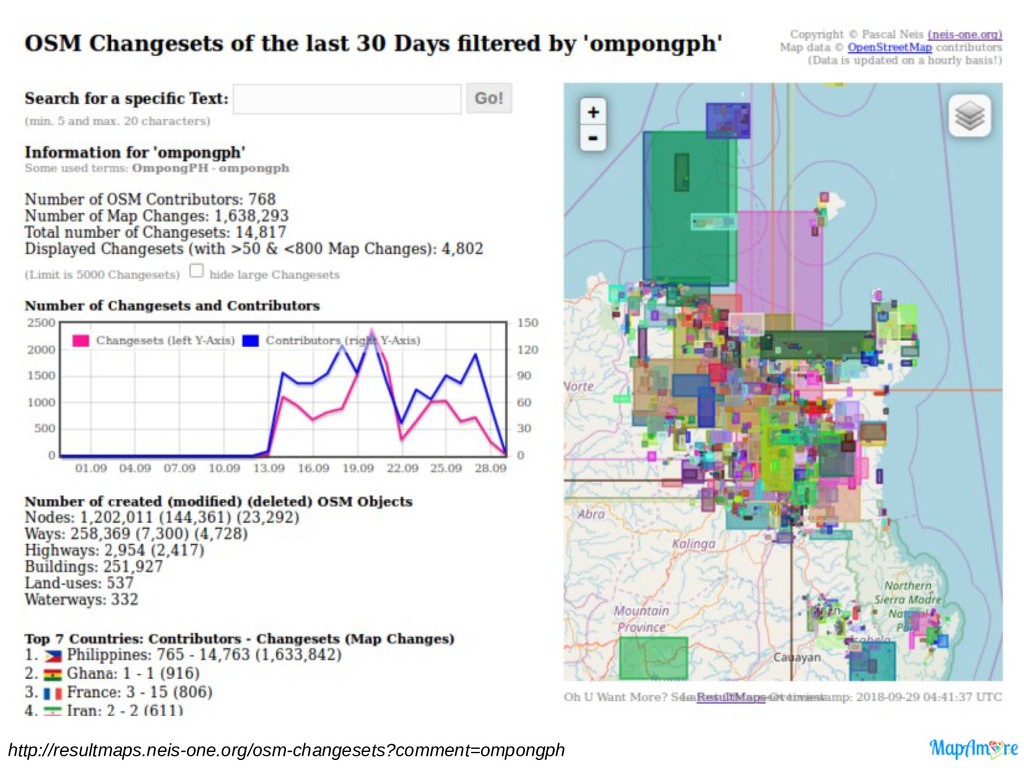The width and height of the screenshot is (1024, 768).
Task: Click the Iran country entry text
Action: click(125, 709)
